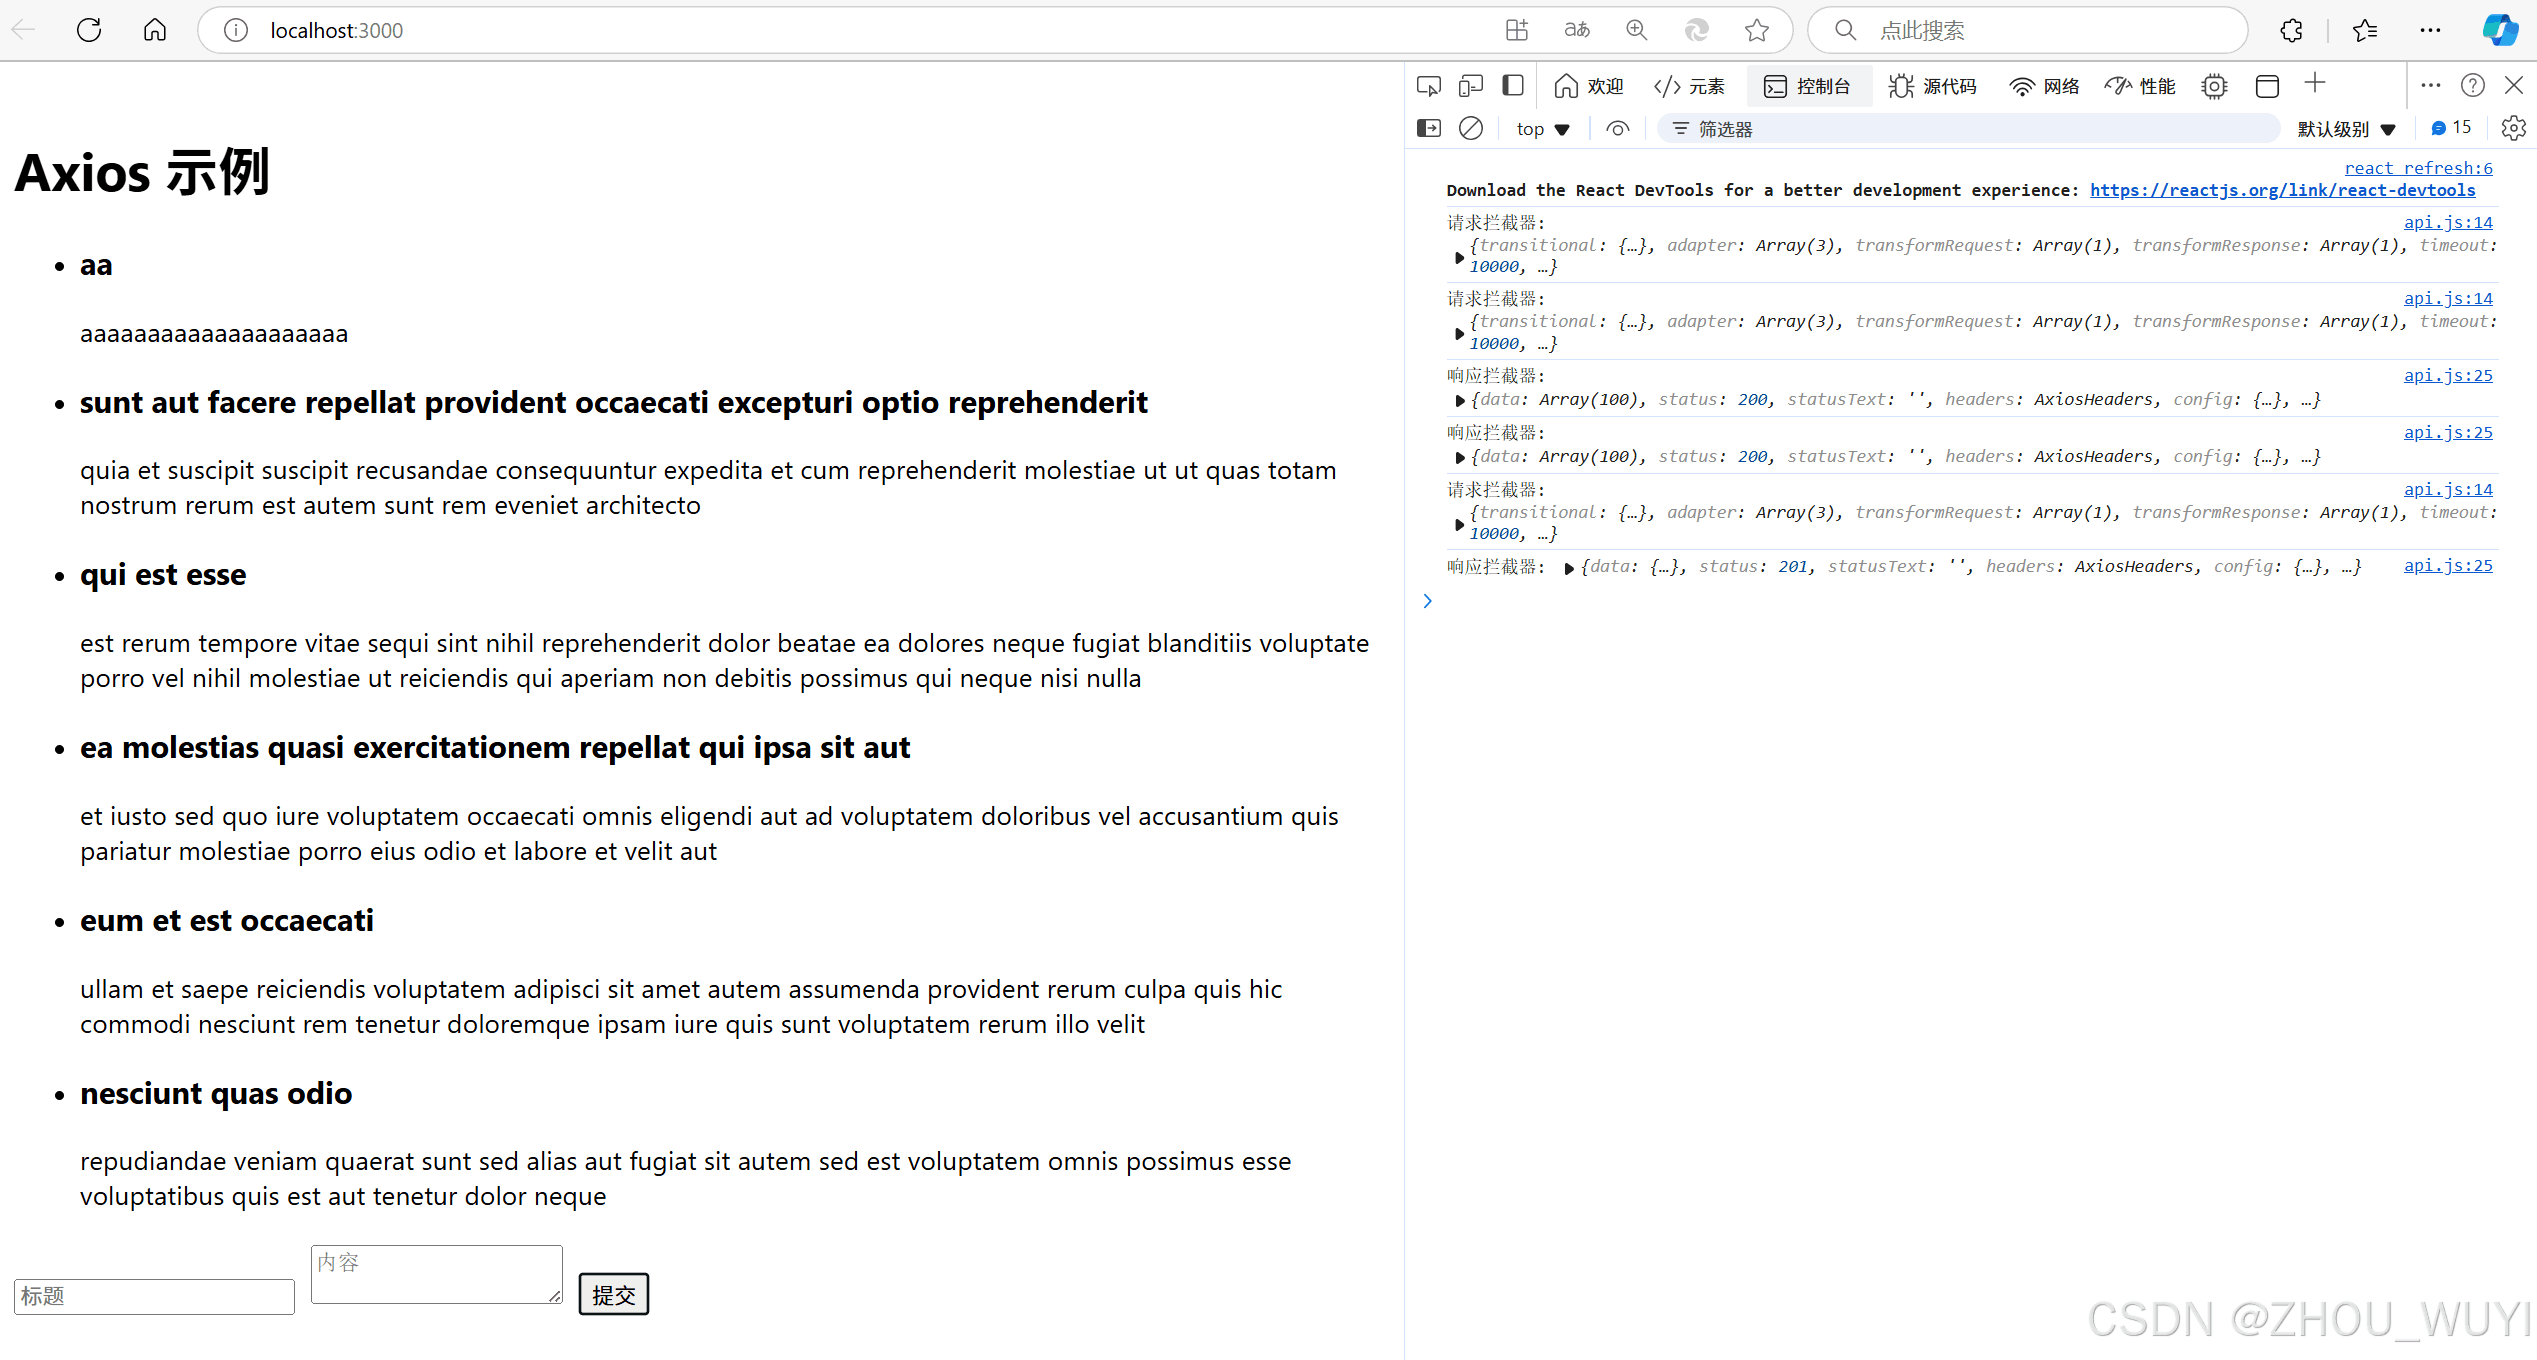
Task: Click the 'aa' post title
Action: click(x=96, y=265)
